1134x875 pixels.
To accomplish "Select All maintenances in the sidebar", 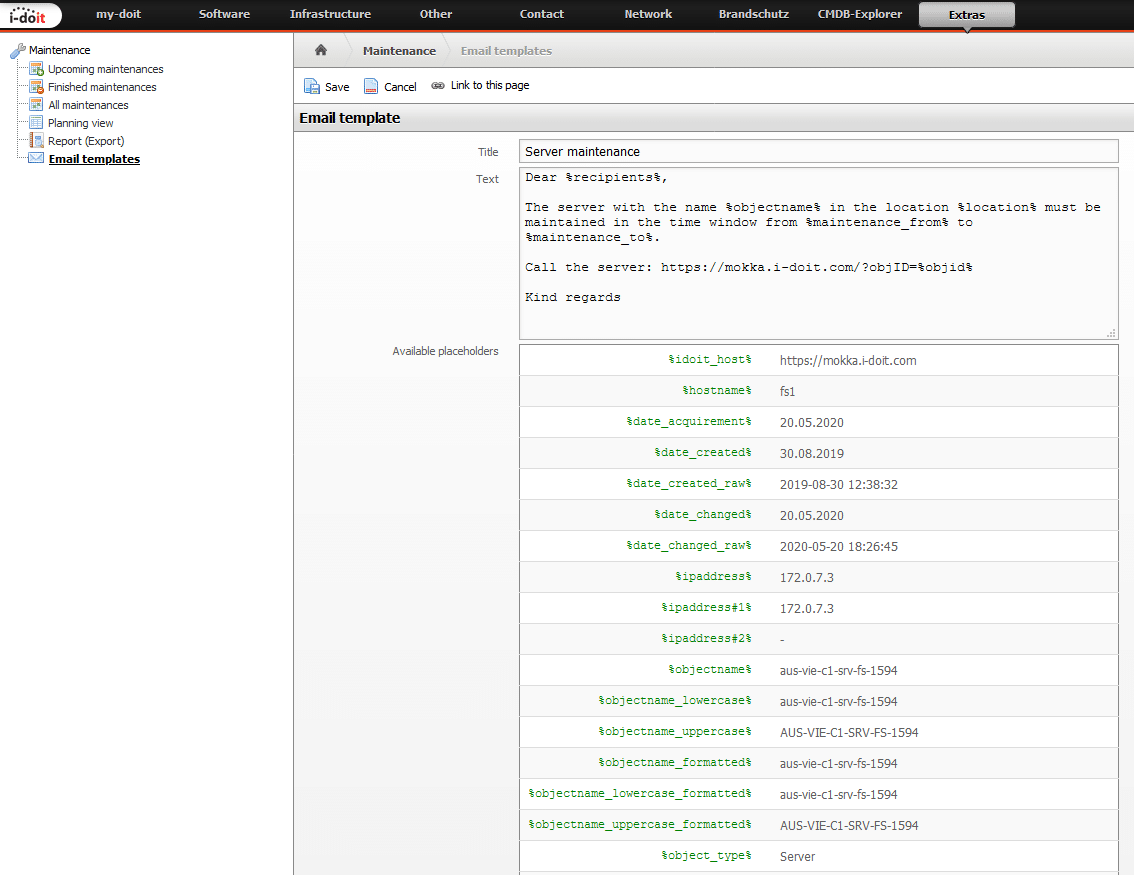I will pos(87,105).
